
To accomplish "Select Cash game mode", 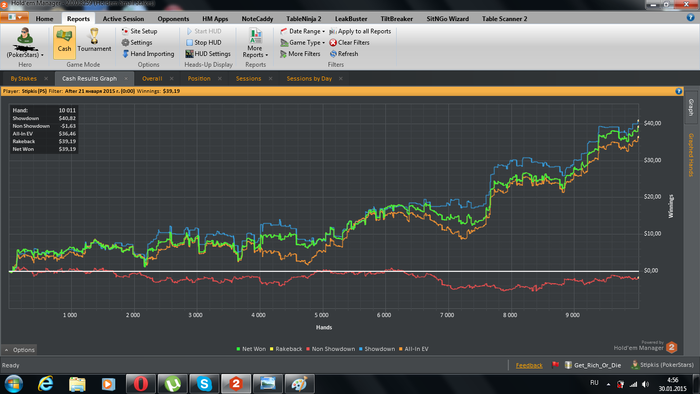I will coord(64,42).
